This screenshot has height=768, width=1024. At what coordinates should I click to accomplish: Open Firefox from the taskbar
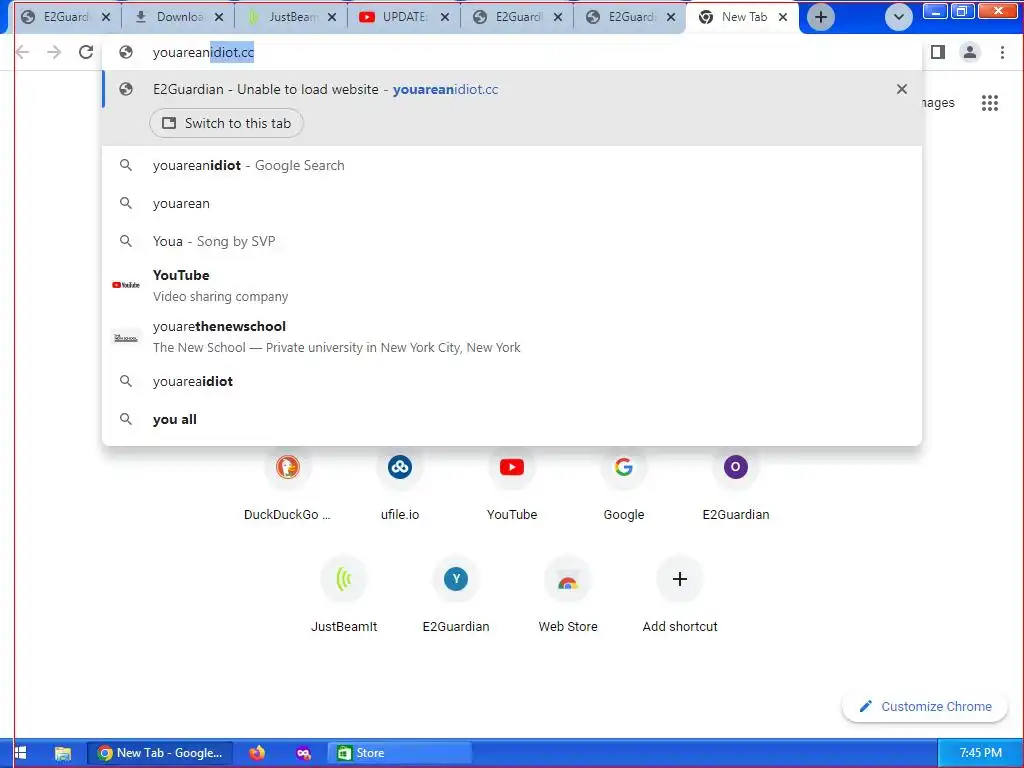click(257, 753)
